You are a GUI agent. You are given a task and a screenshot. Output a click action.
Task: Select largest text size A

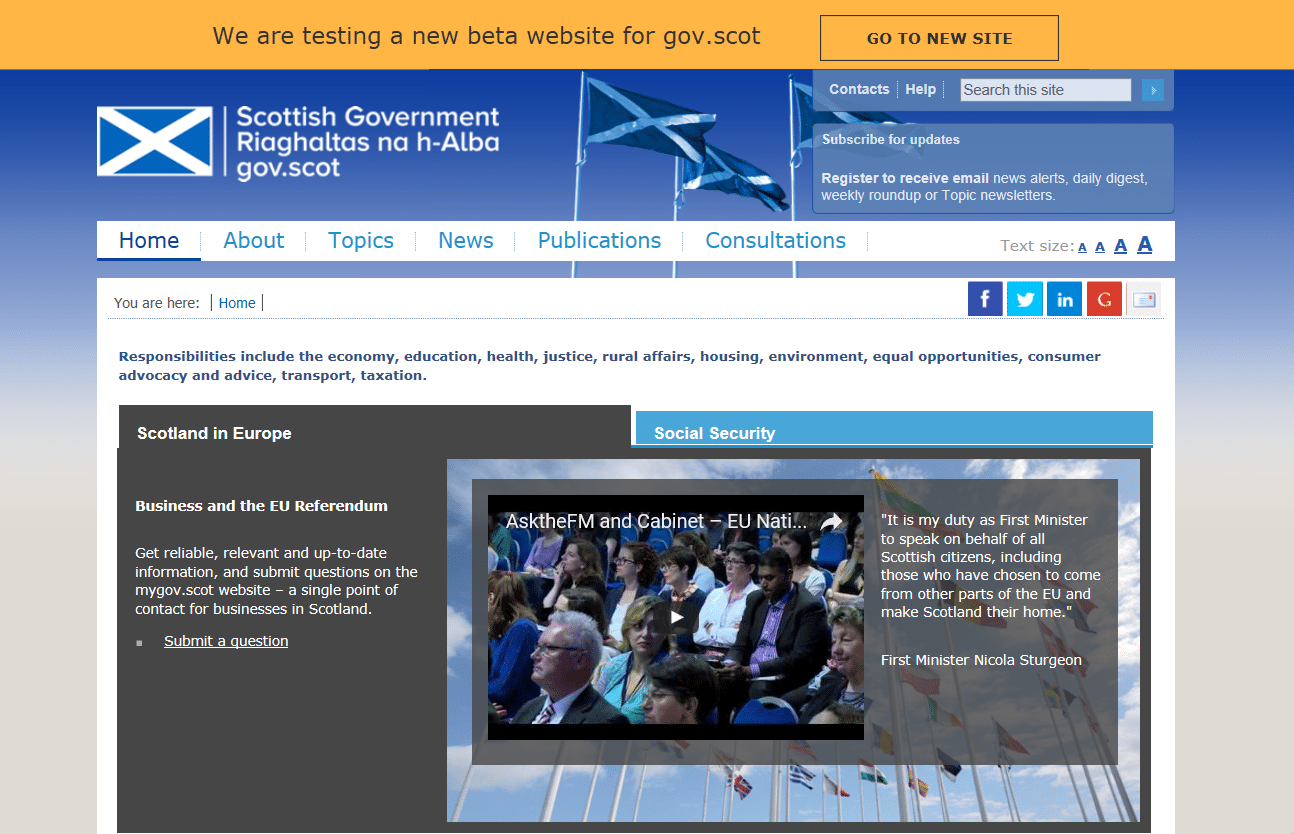tap(1145, 244)
